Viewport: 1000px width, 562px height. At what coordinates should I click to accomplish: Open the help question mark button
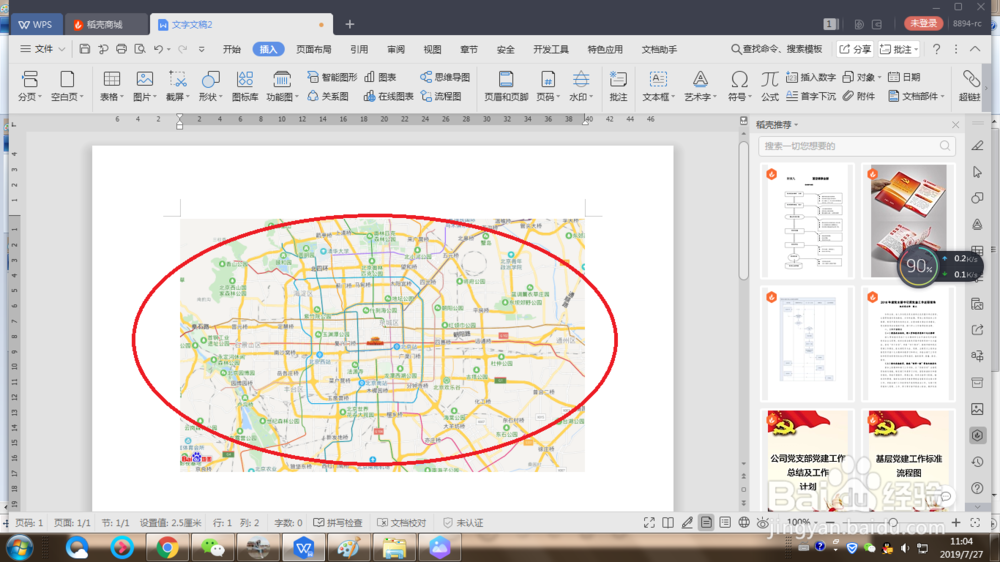coord(936,49)
